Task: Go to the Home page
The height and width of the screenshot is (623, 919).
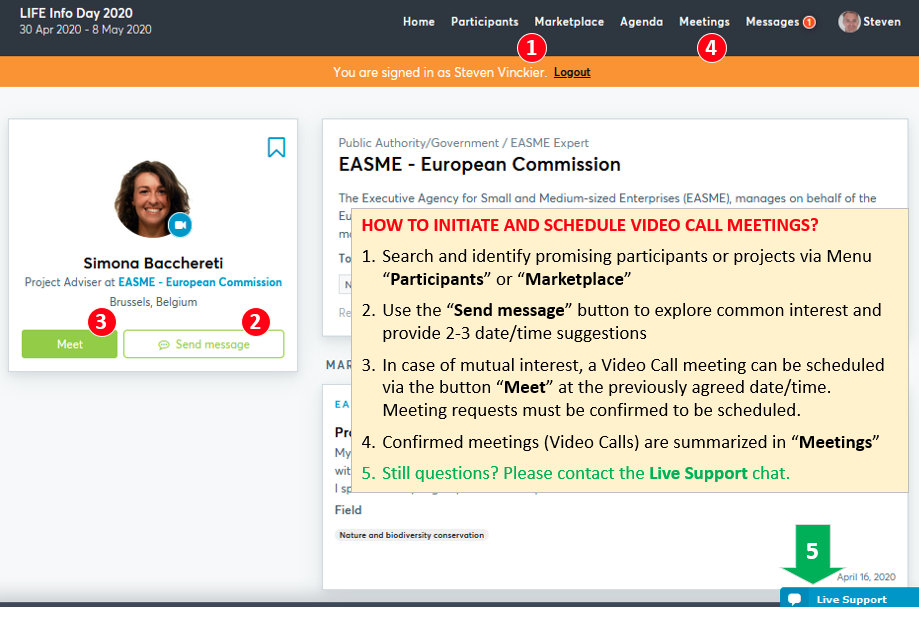Action: pos(418,22)
